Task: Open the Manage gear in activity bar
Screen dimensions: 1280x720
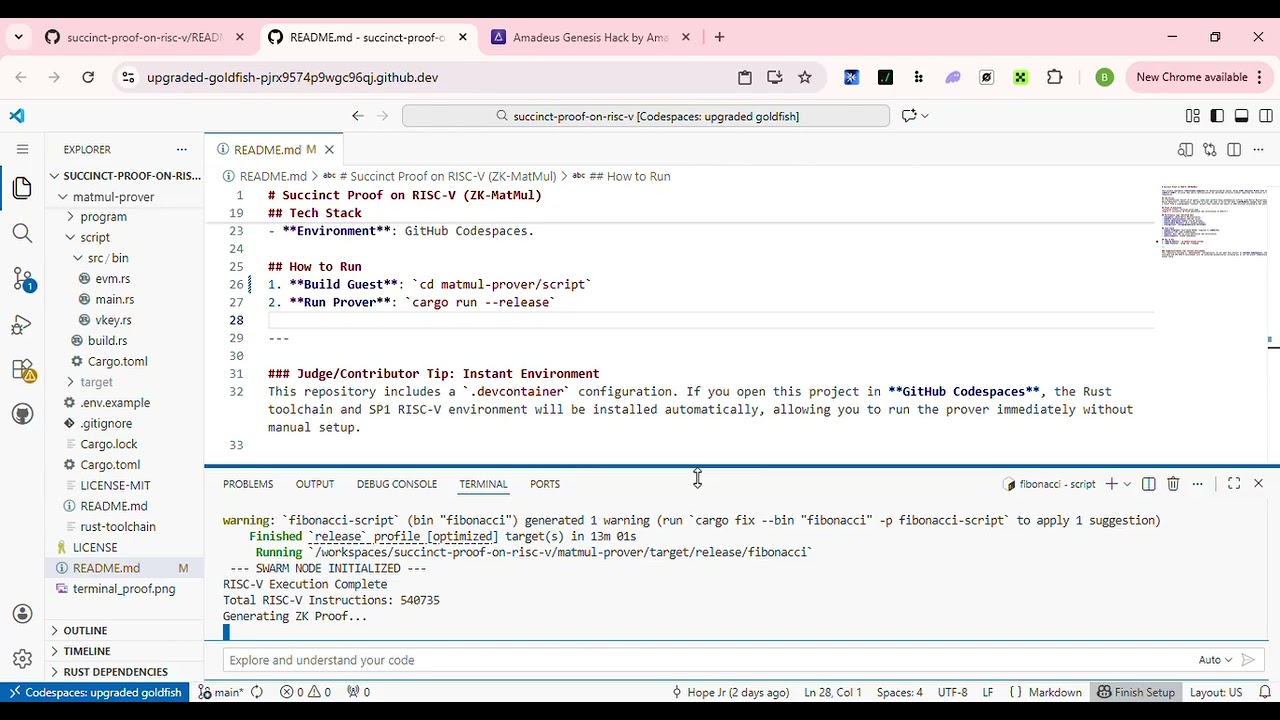Action: coord(22,659)
